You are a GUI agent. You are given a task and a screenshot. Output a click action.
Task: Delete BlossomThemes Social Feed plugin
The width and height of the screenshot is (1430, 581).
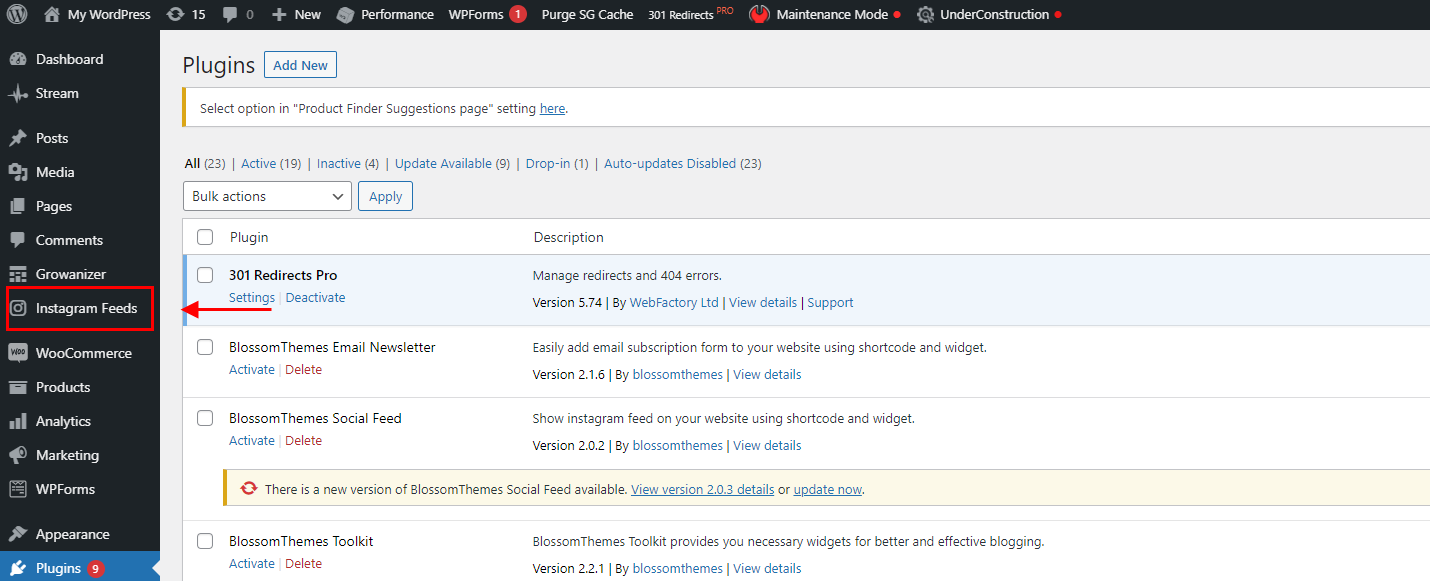(303, 440)
